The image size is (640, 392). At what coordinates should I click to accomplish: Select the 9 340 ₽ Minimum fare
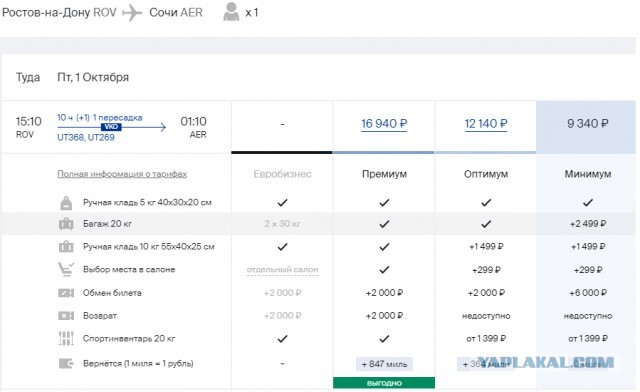click(587, 124)
